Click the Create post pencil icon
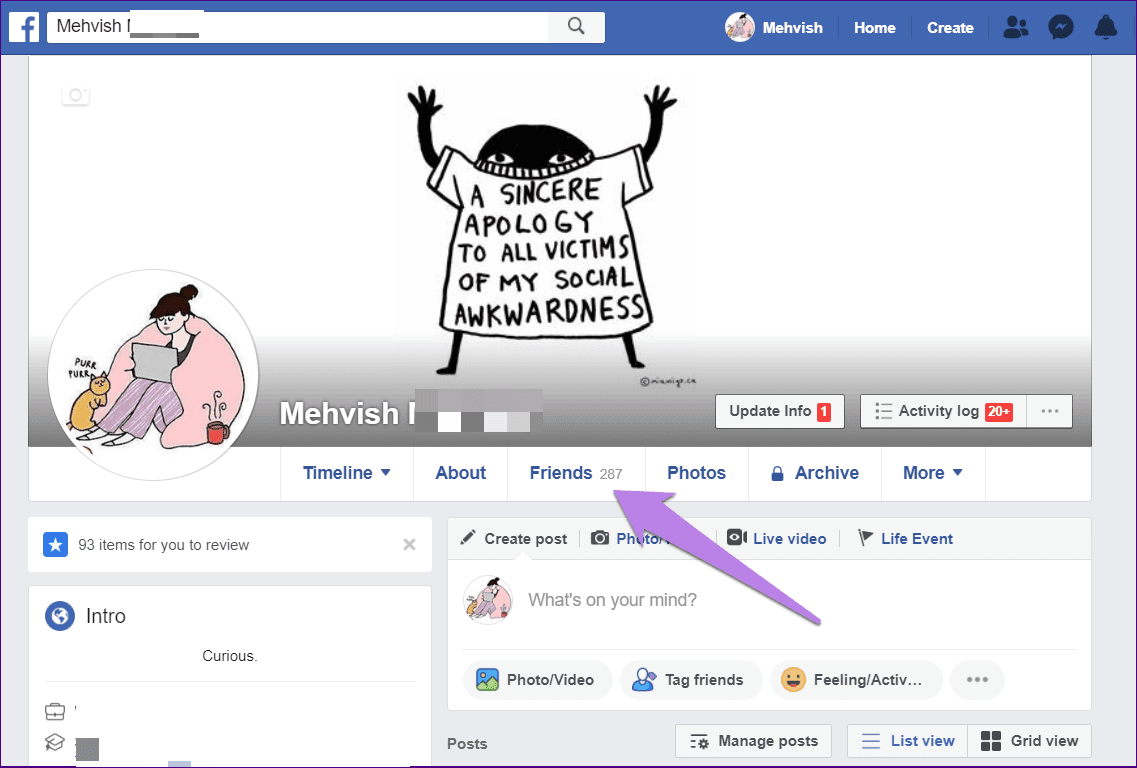The width and height of the screenshot is (1137, 768). [x=468, y=537]
